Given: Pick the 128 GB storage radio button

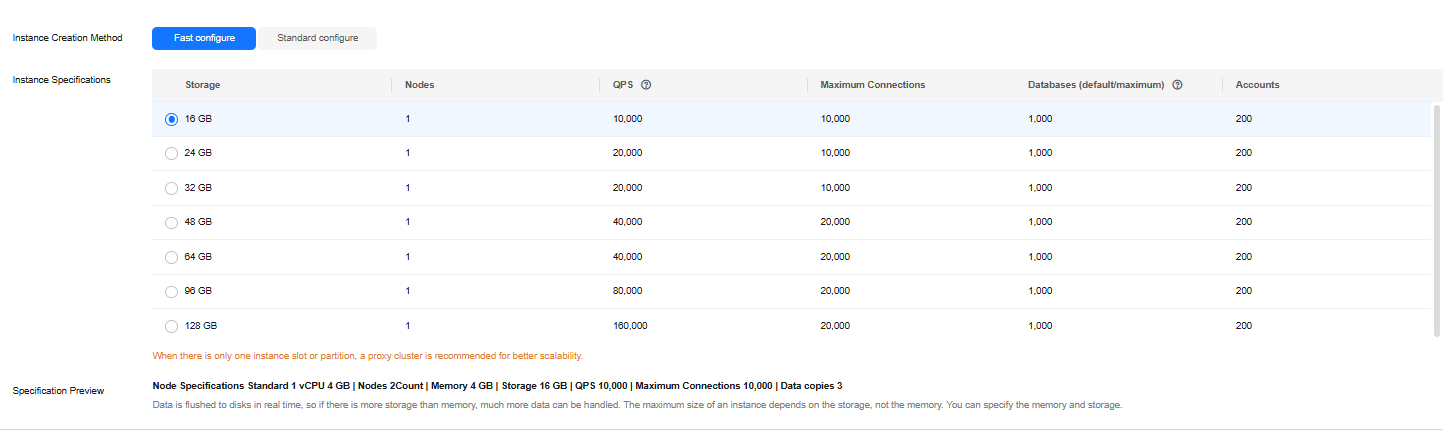Looking at the screenshot, I should point(171,326).
